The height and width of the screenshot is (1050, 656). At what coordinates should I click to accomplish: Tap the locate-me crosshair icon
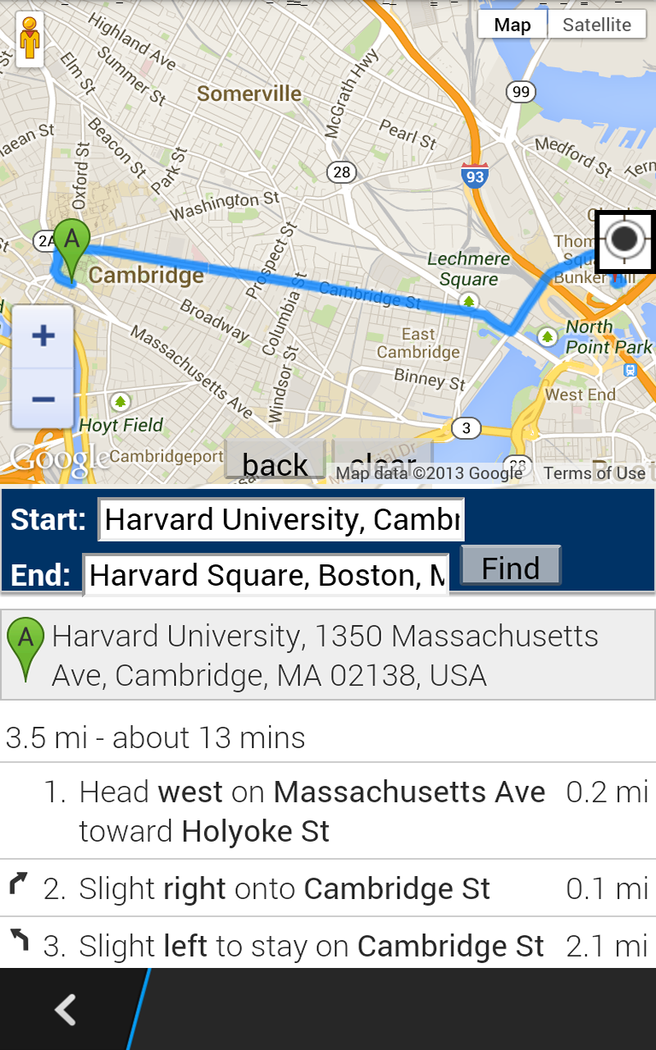click(x=625, y=240)
